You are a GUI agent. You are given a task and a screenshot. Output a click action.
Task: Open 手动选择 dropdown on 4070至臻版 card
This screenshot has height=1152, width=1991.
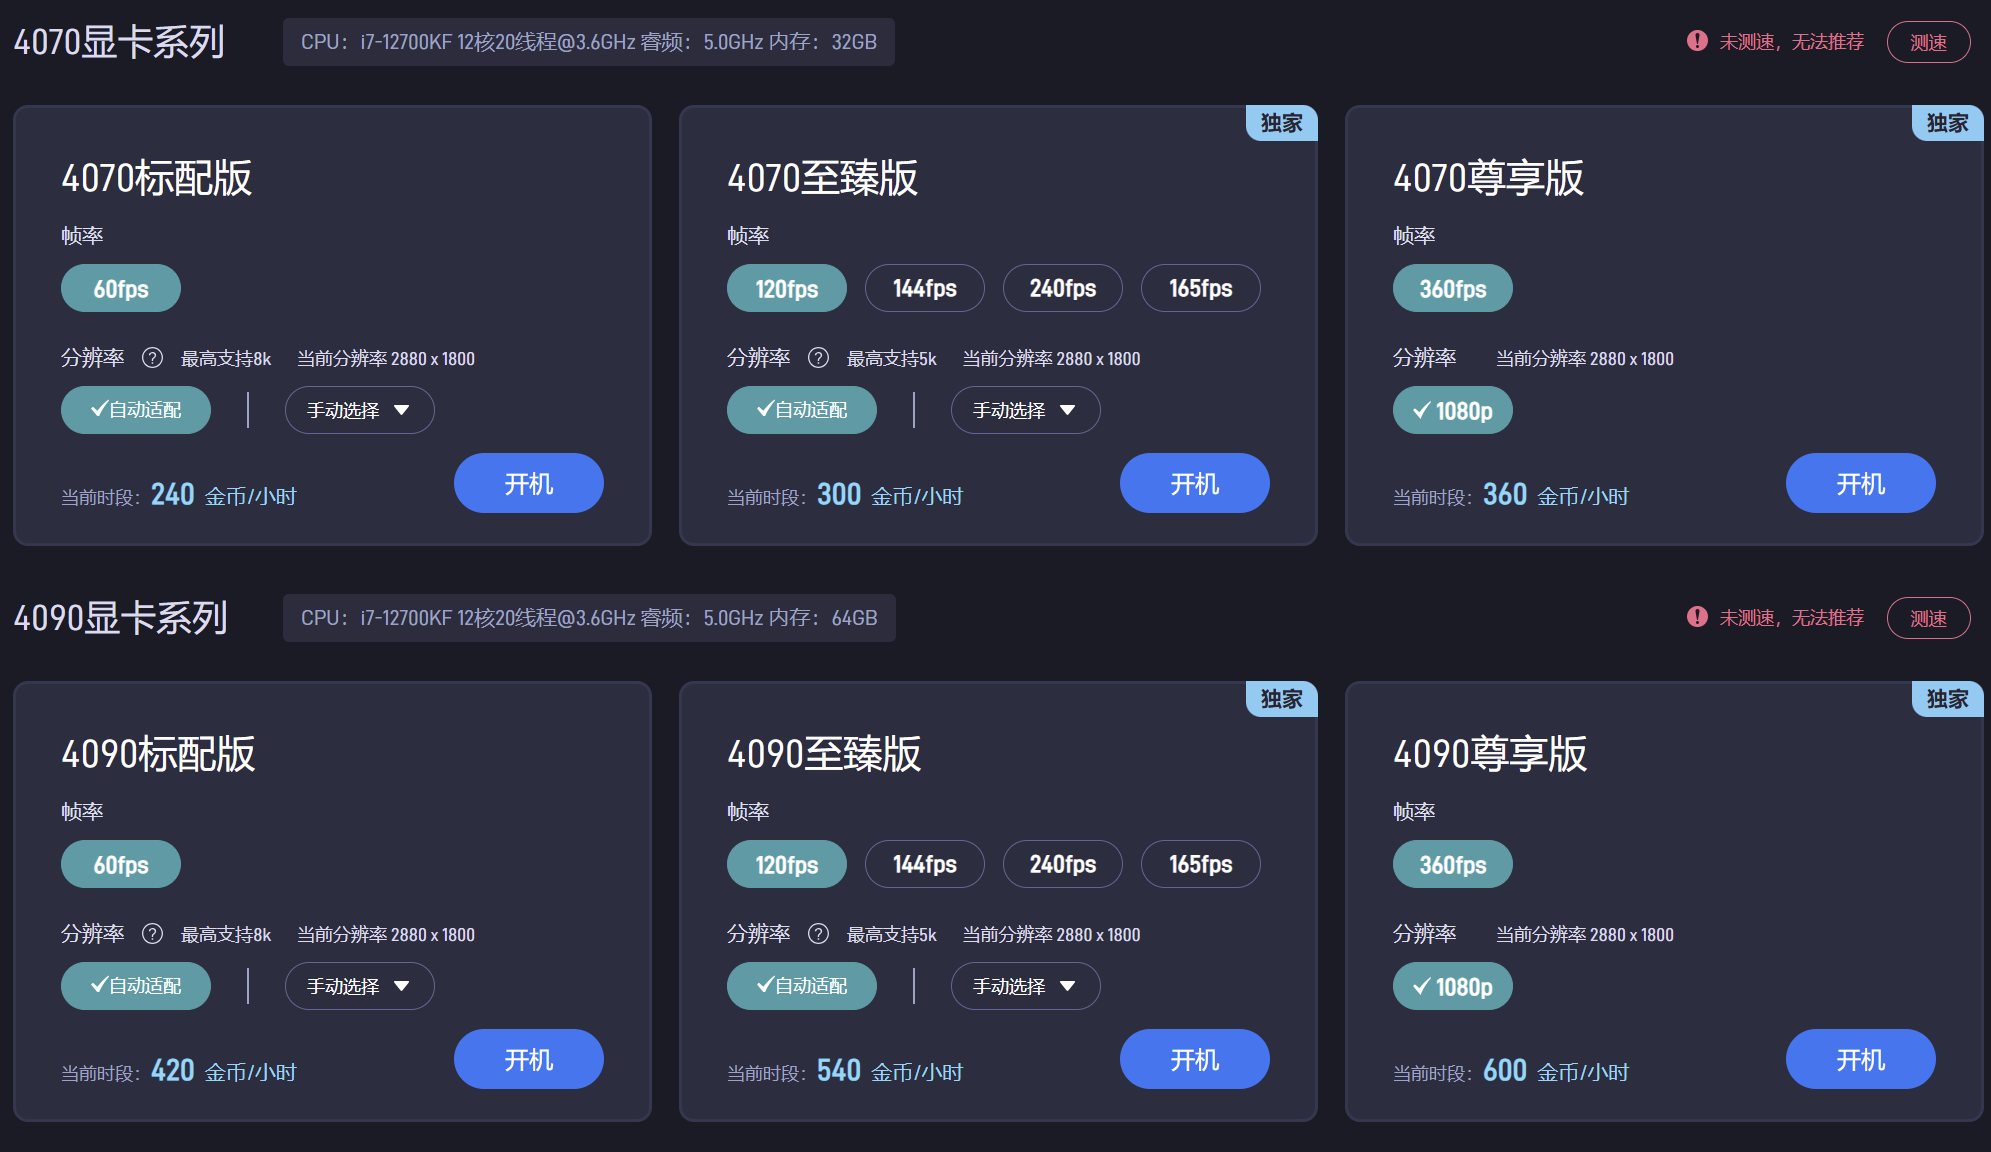[1025, 410]
